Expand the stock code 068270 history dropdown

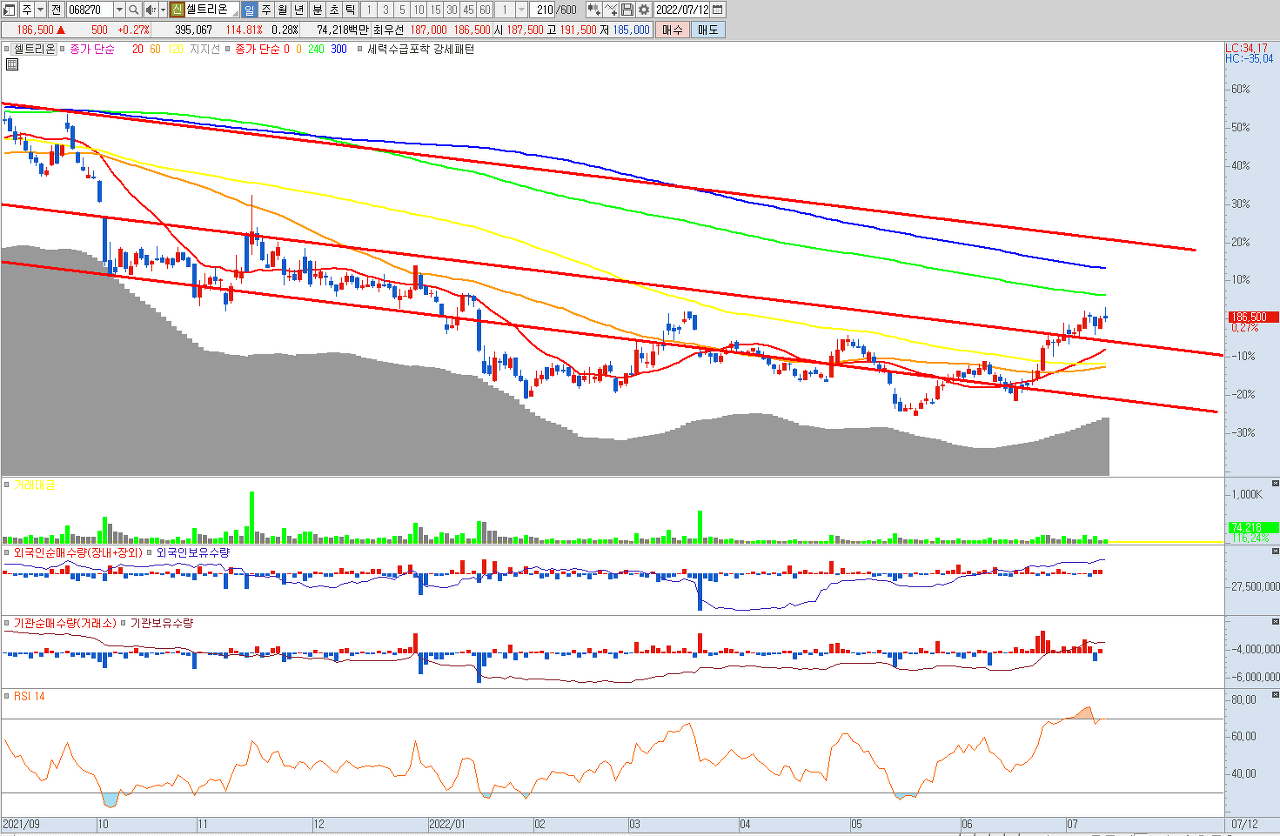pyautogui.click(x=119, y=10)
